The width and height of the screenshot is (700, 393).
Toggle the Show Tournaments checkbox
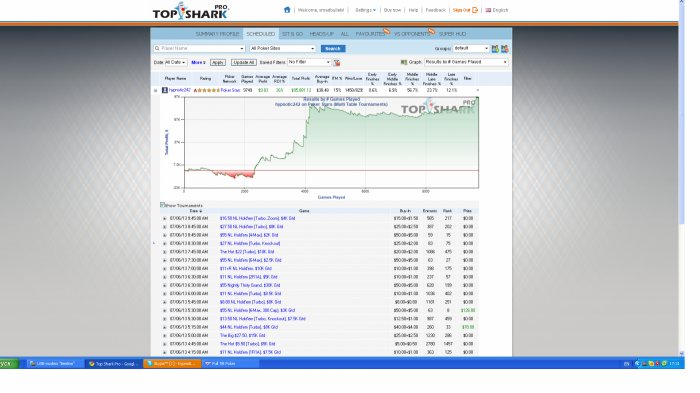click(162, 205)
